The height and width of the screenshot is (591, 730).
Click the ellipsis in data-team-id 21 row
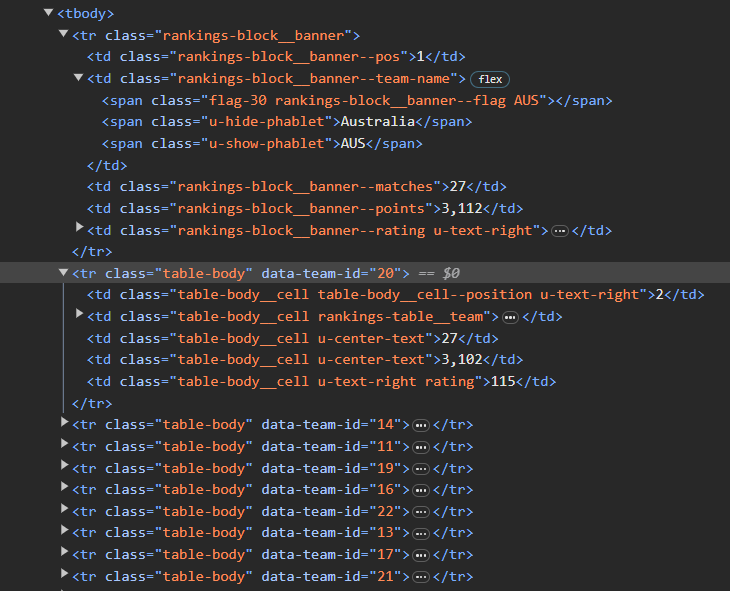click(420, 577)
